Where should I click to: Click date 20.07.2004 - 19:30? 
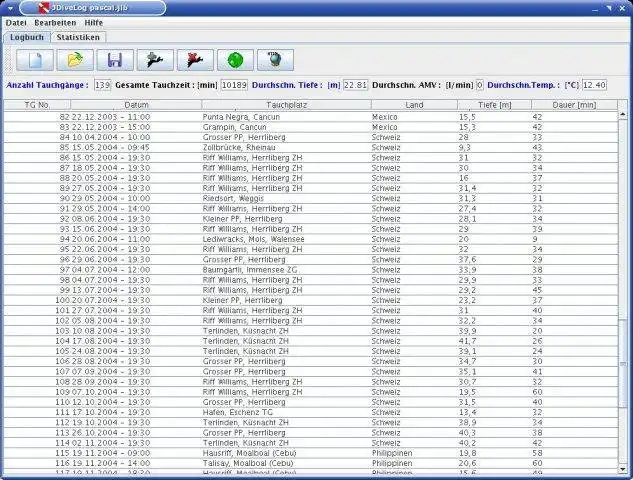point(111,300)
